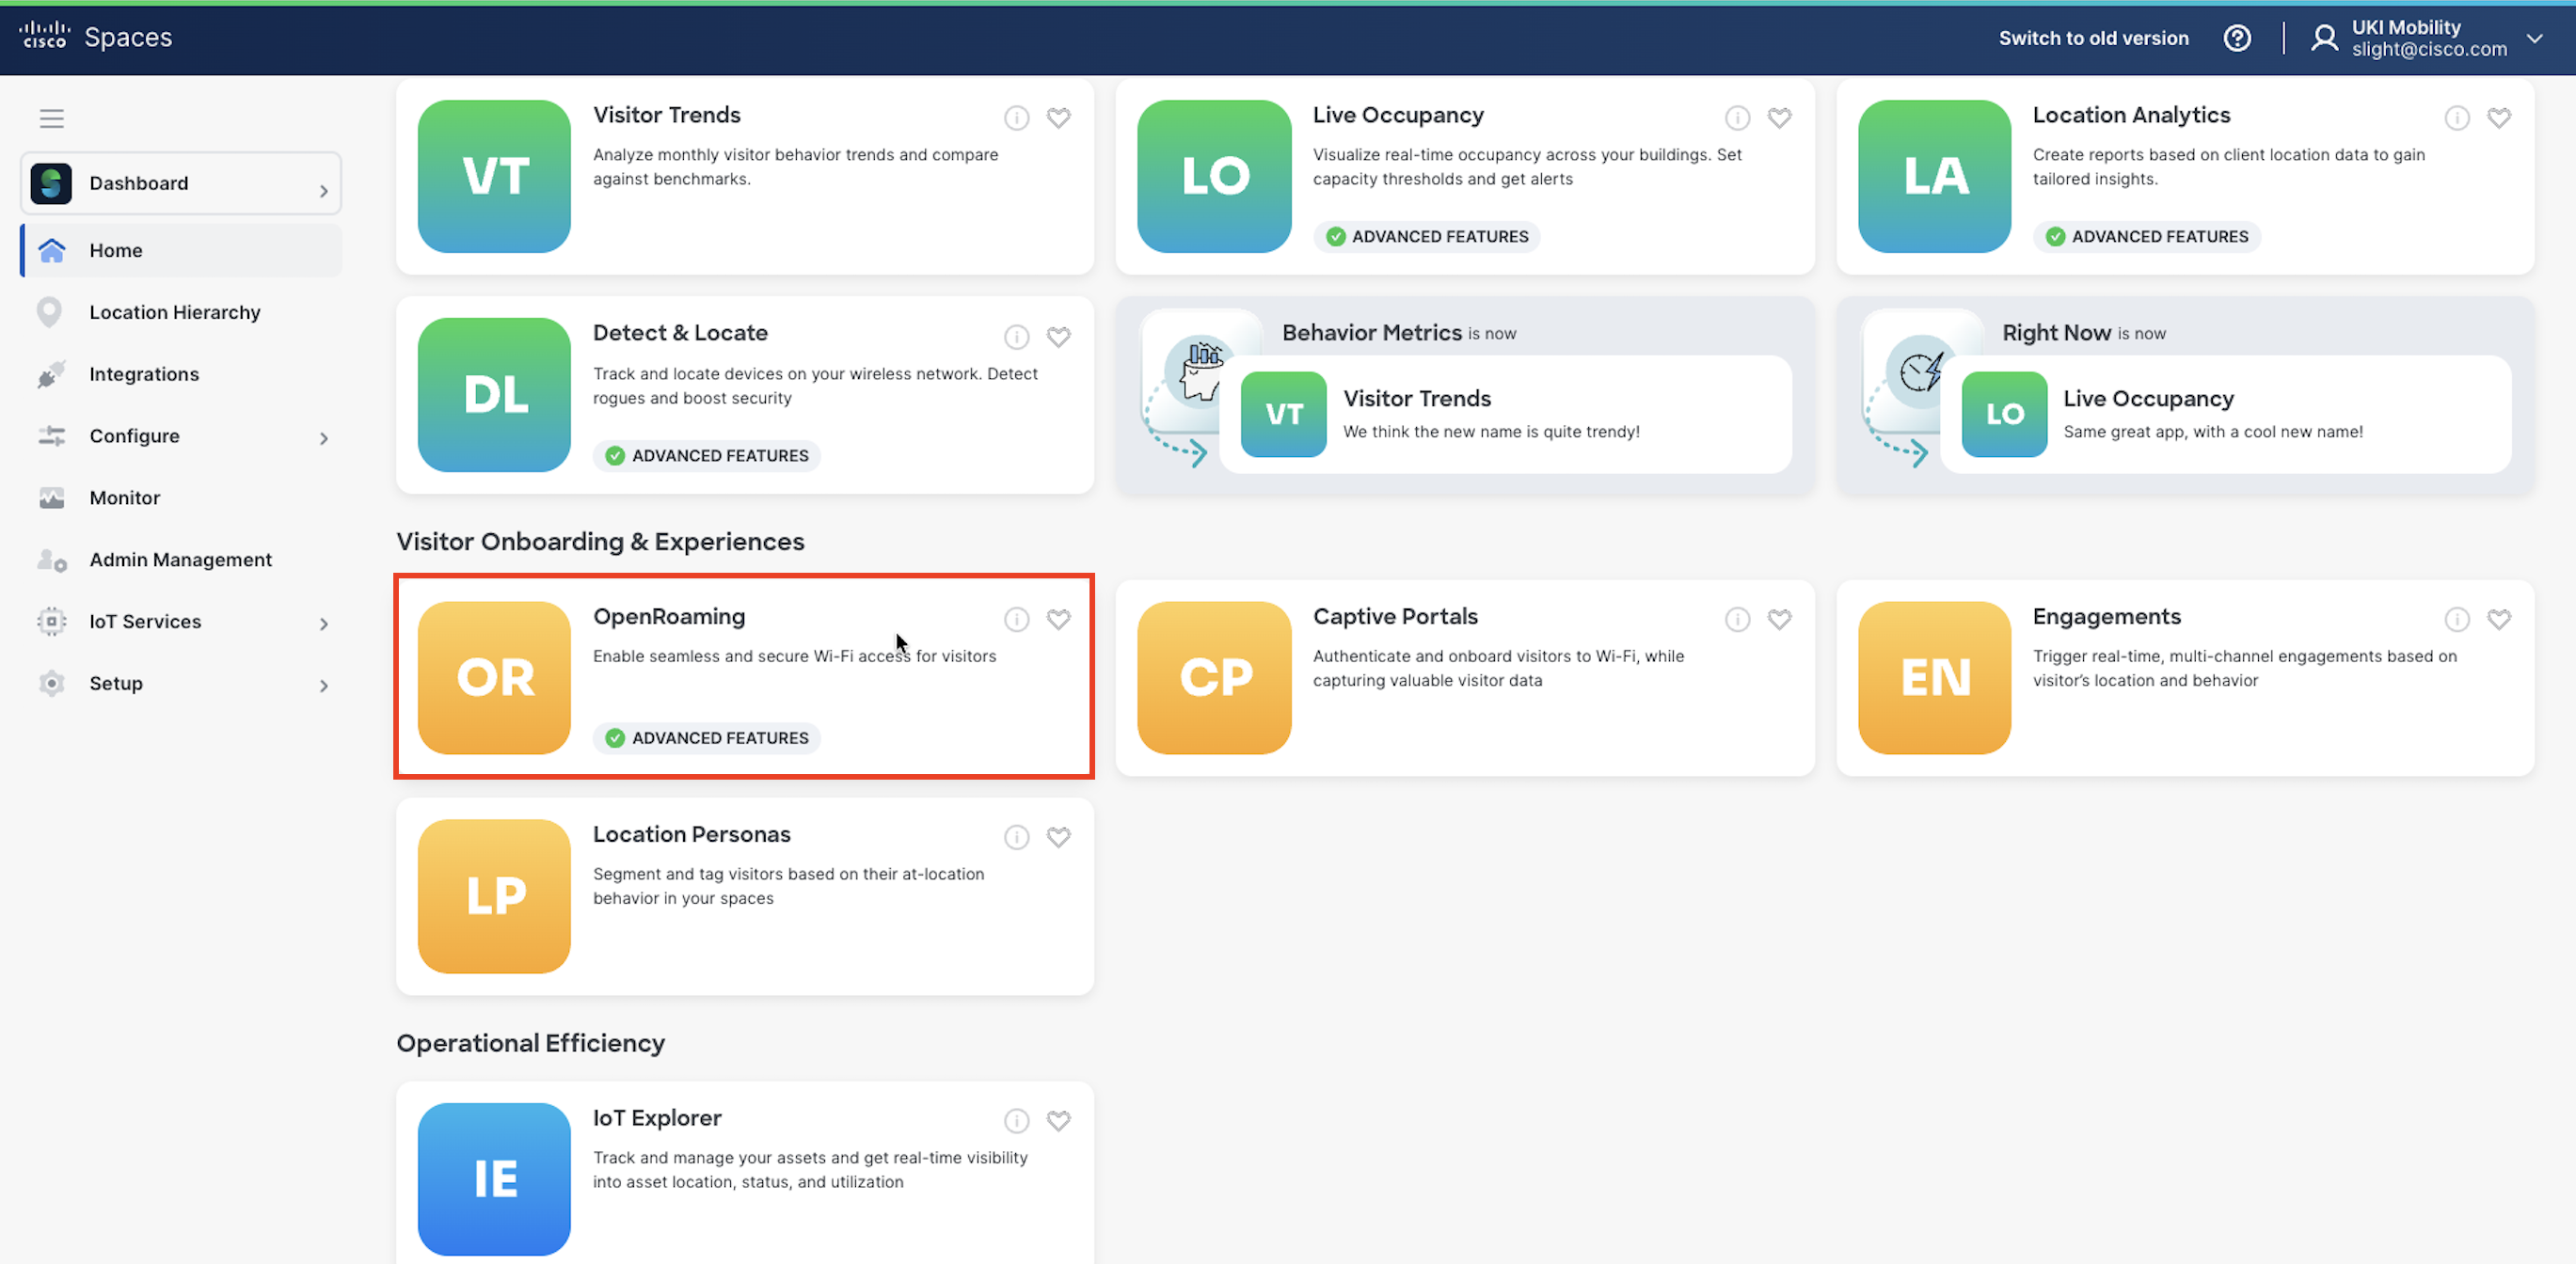Open Location Hierarchy in sidebar
This screenshot has height=1264, width=2576.
[181, 312]
